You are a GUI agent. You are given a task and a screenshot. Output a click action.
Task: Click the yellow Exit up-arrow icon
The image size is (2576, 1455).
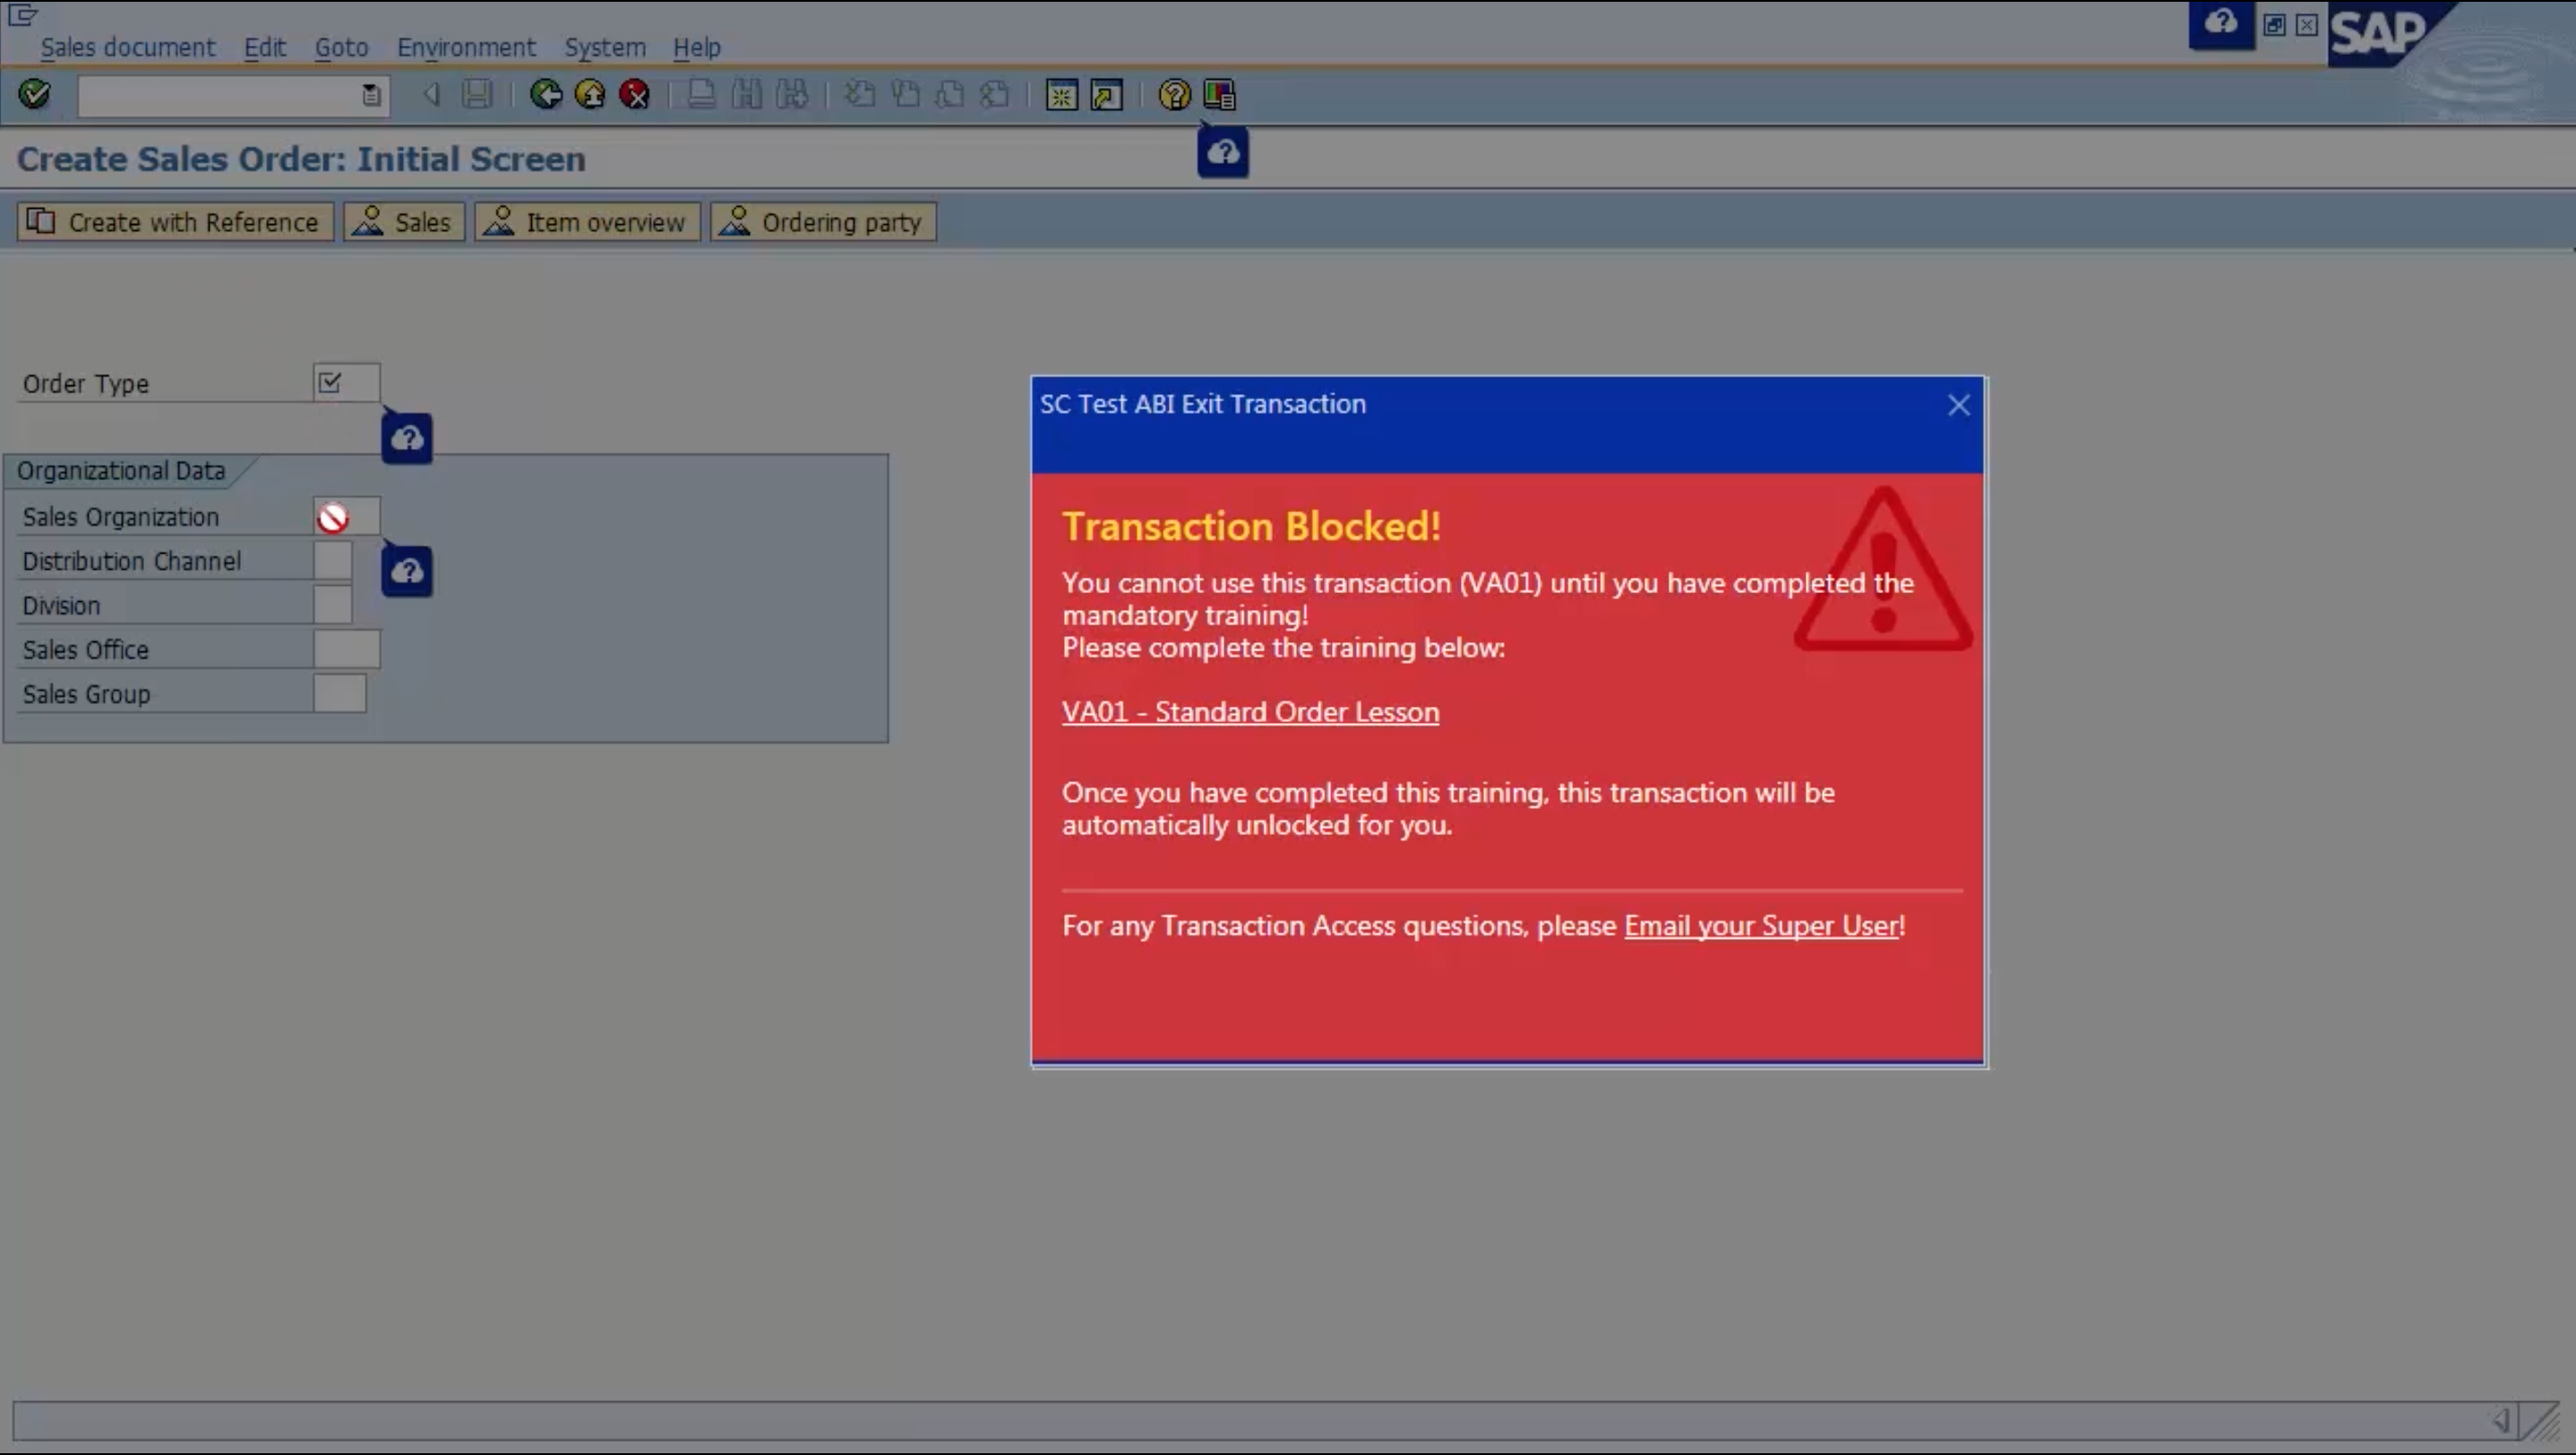pos(590,95)
